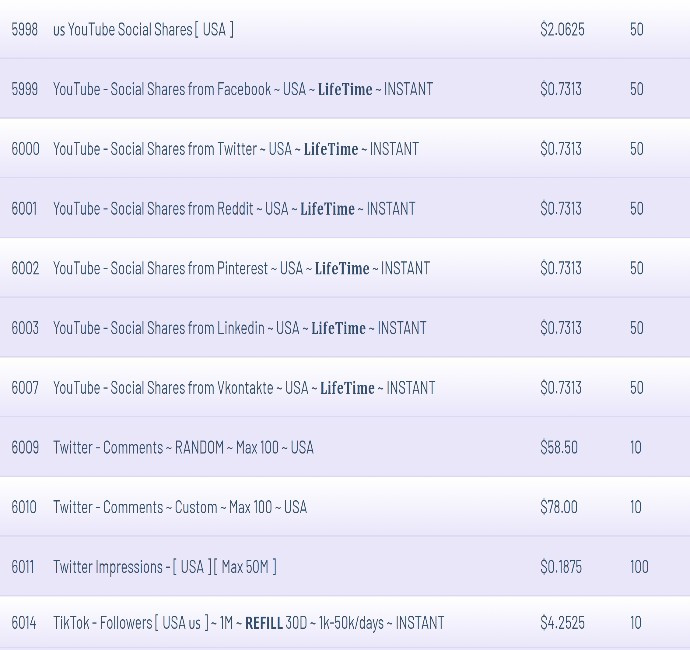The width and height of the screenshot is (690, 650).
Task: Select YouTube Social Shares from Twitter row
Action: tap(236, 149)
